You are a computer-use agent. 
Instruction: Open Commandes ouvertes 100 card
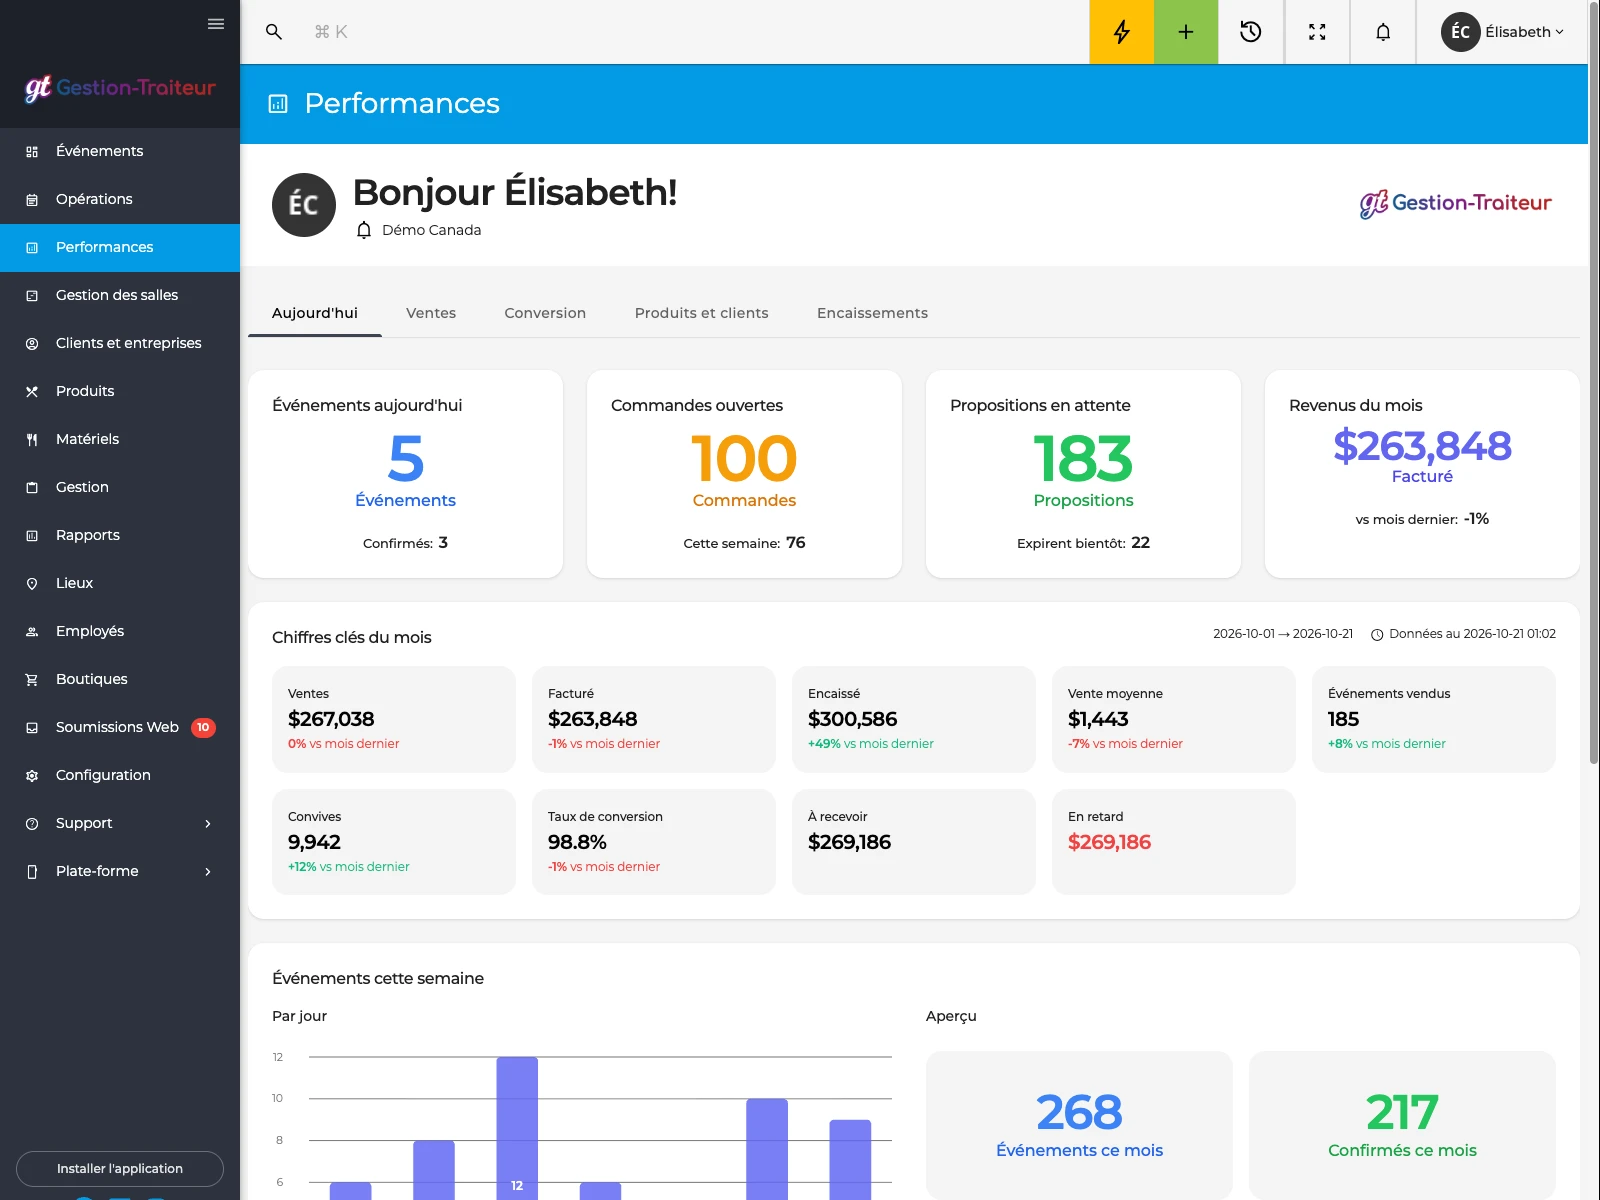[744, 474]
